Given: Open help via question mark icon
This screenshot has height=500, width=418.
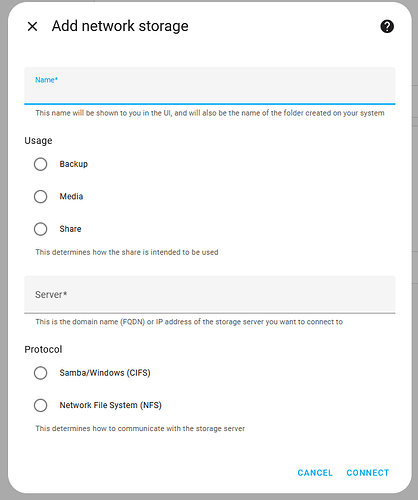Looking at the screenshot, I should tap(387, 26).
